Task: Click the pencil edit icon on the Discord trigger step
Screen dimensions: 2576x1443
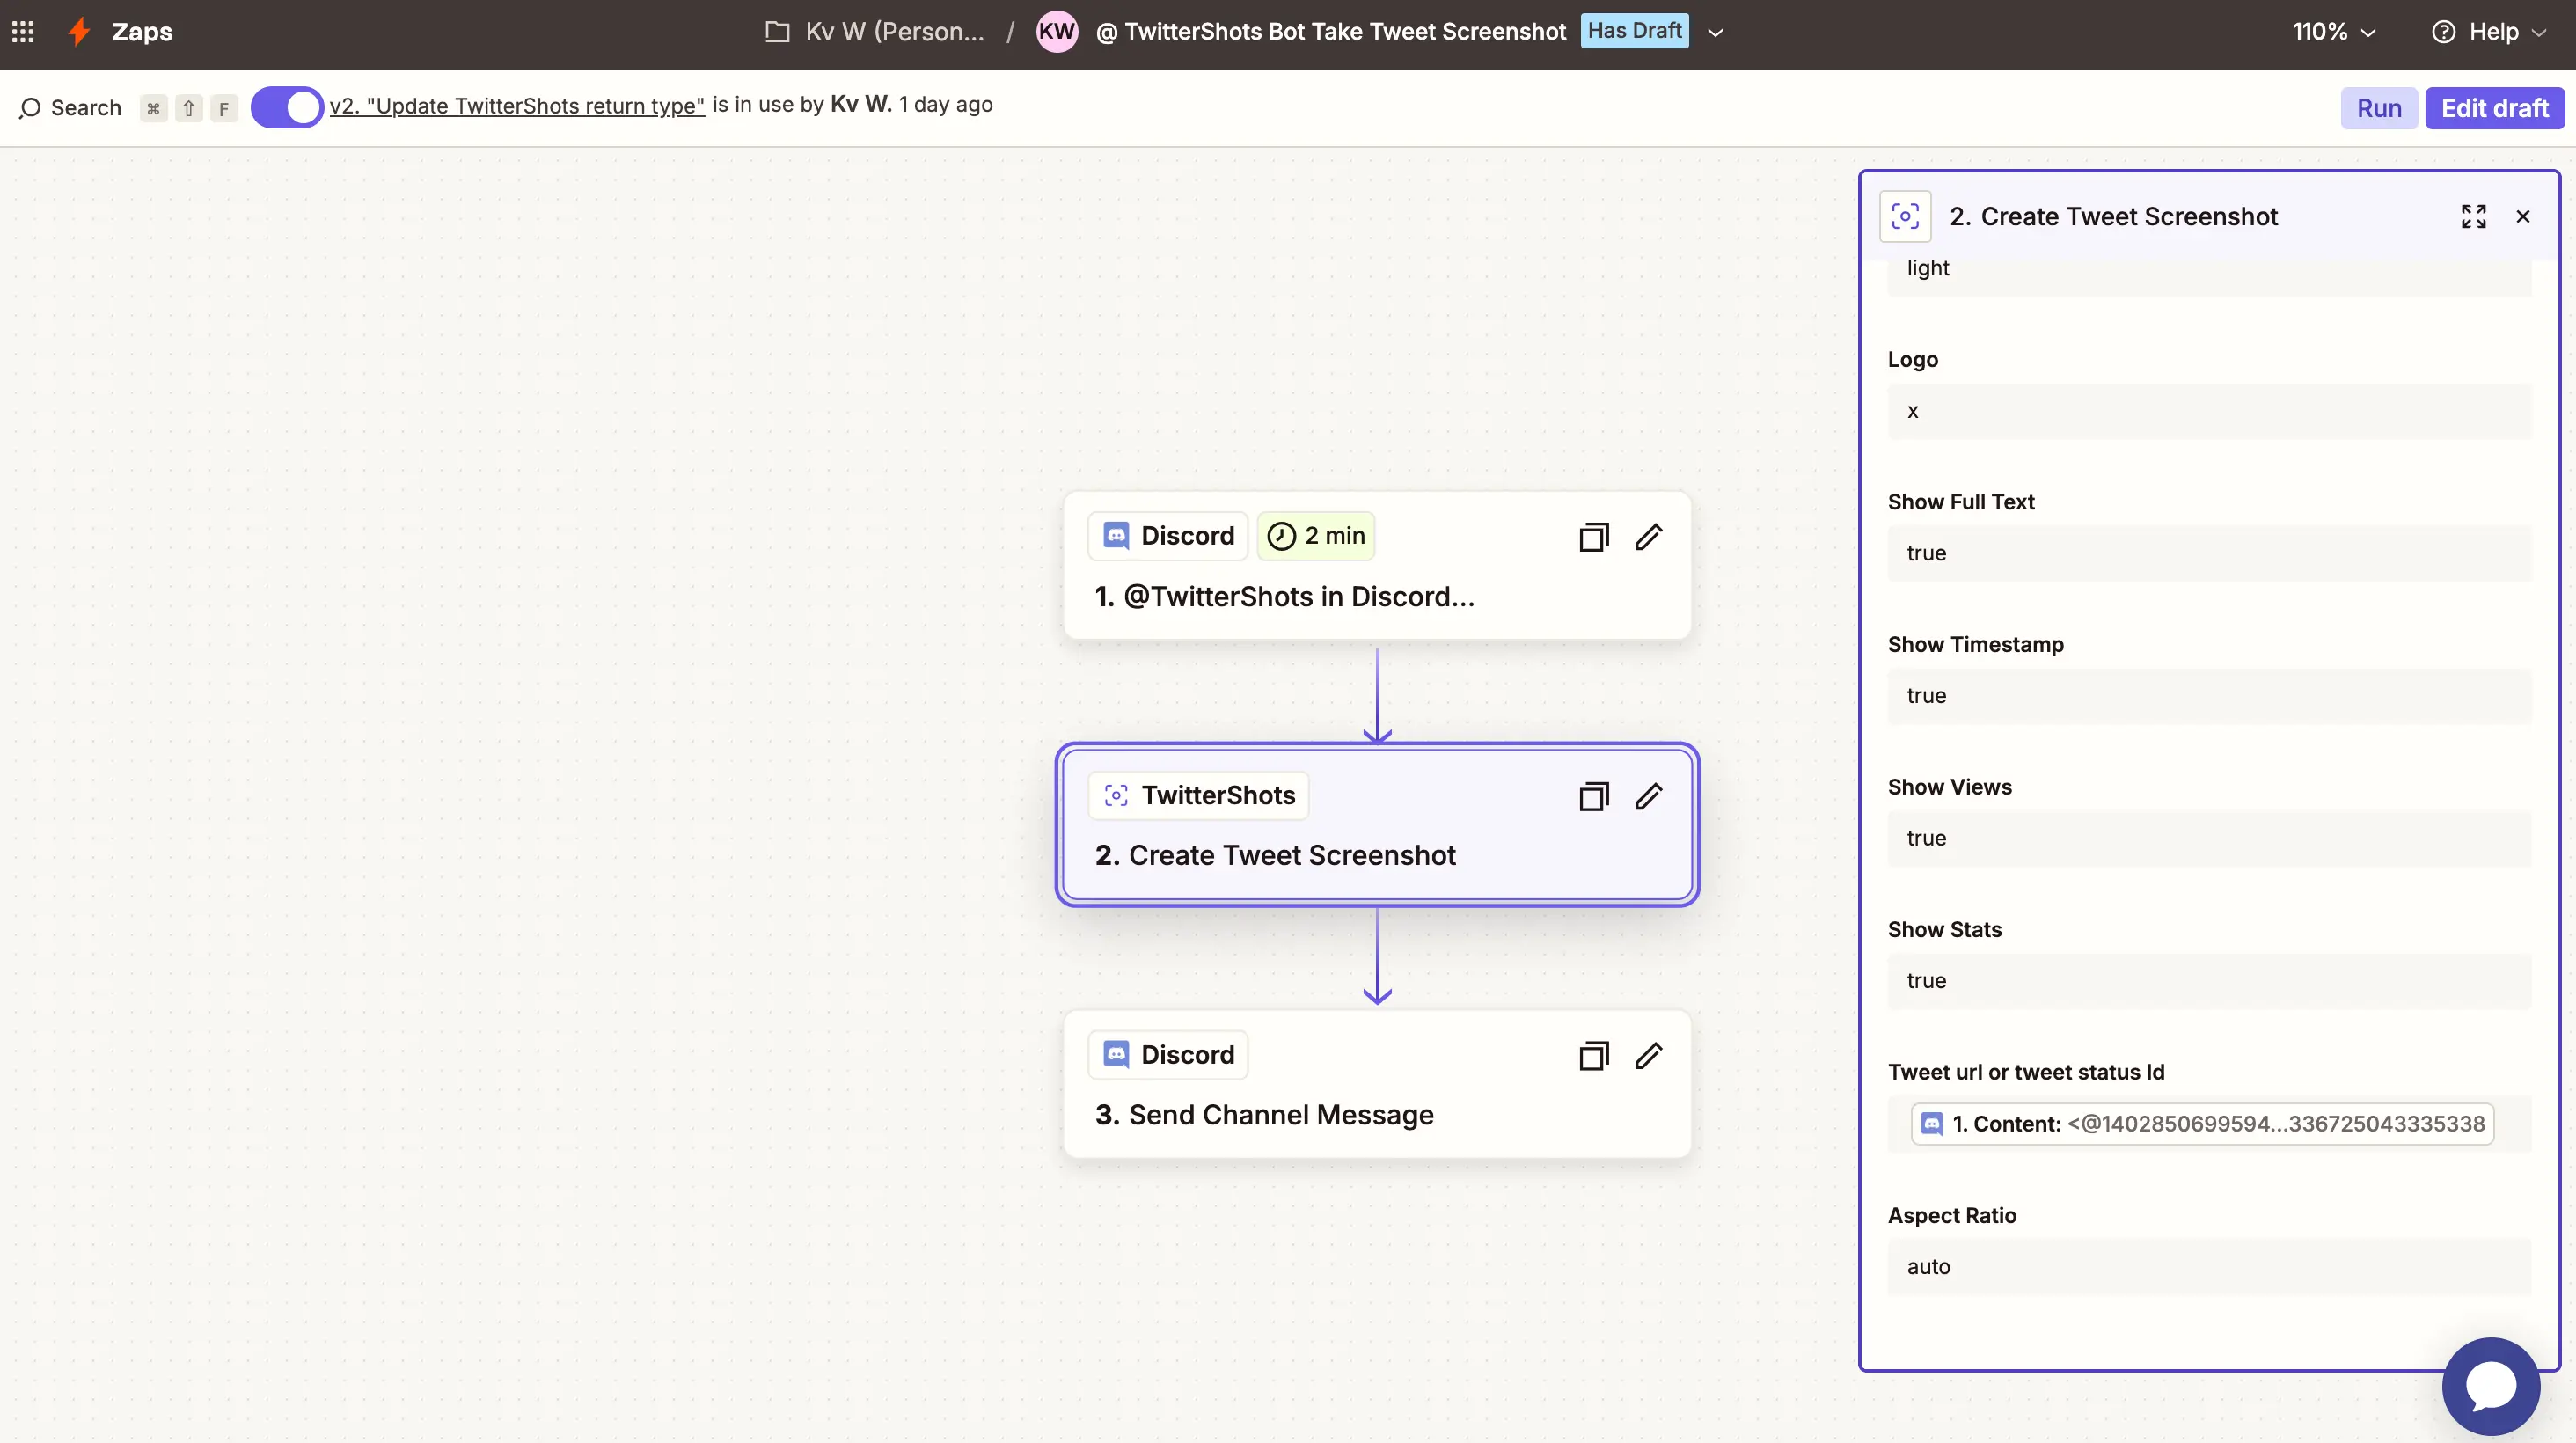Action: tap(1648, 537)
